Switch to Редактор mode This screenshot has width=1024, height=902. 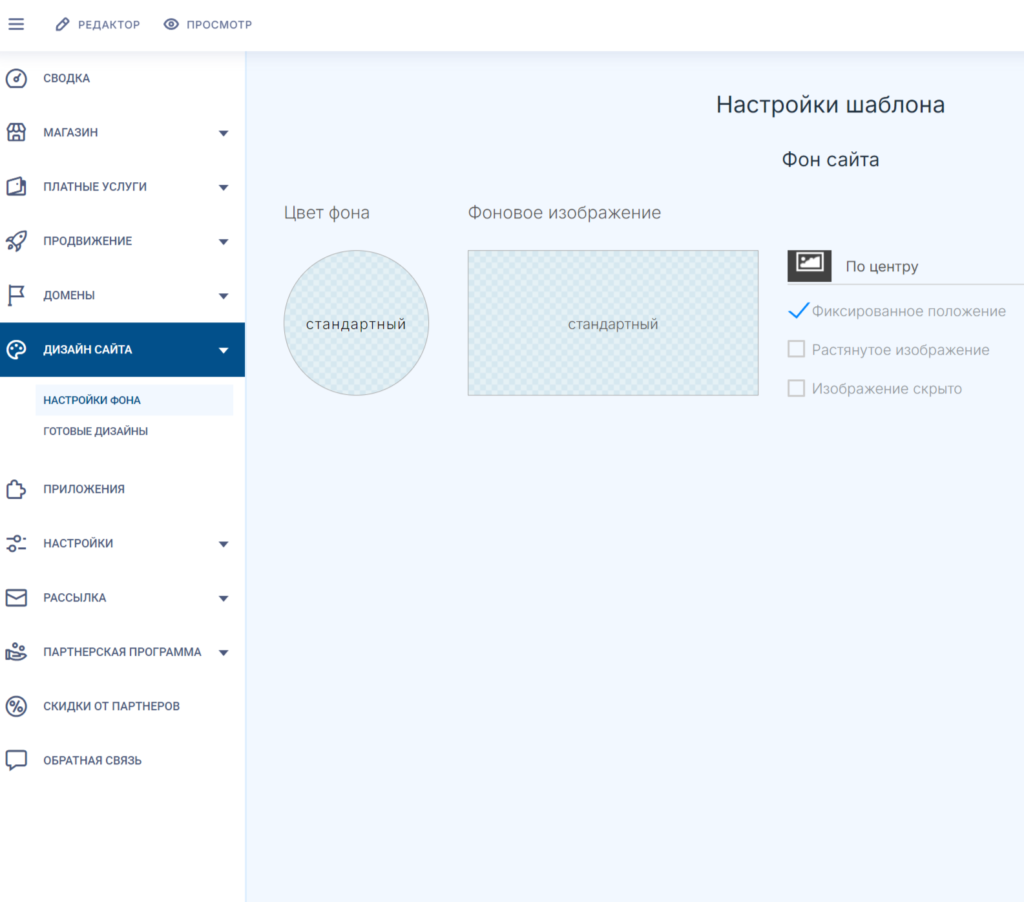point(97,24)
